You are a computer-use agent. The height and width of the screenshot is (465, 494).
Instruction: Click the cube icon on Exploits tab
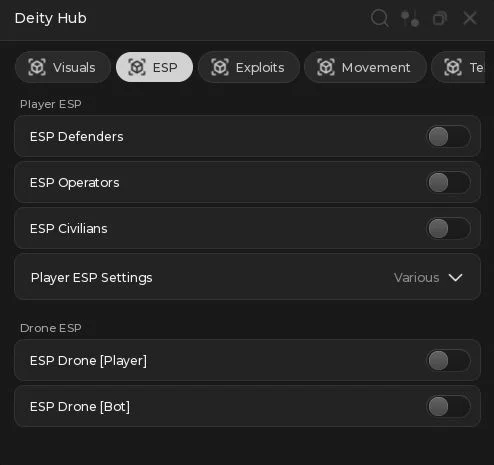tap(220, 67)
